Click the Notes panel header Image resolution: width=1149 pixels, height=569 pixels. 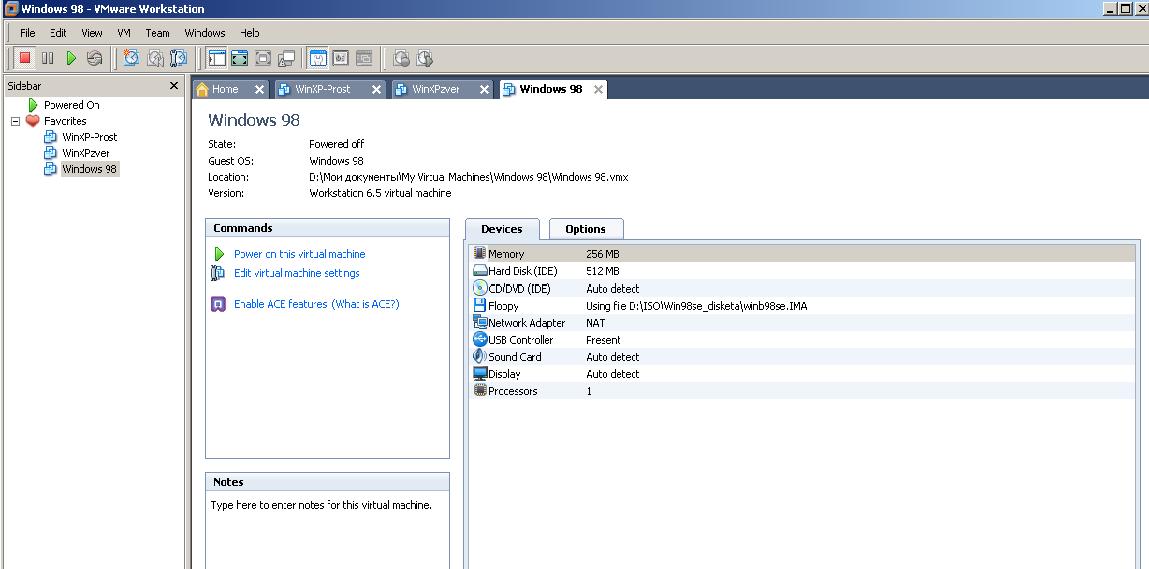(327, 482)
